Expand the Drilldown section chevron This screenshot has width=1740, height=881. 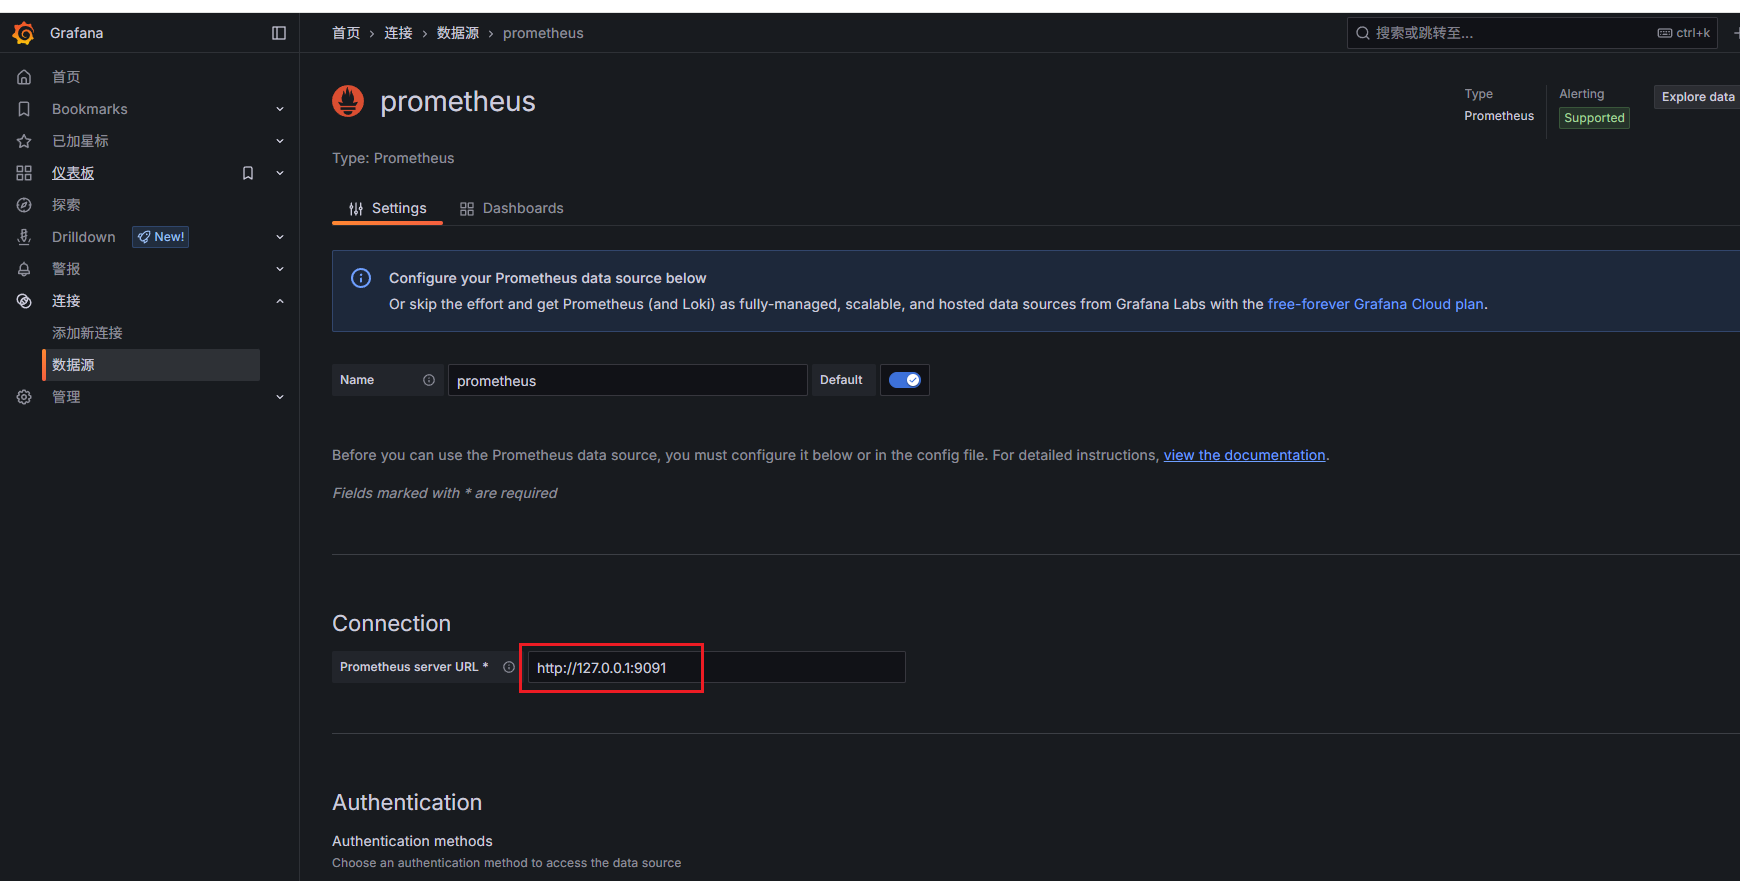[x=280, y=237]
